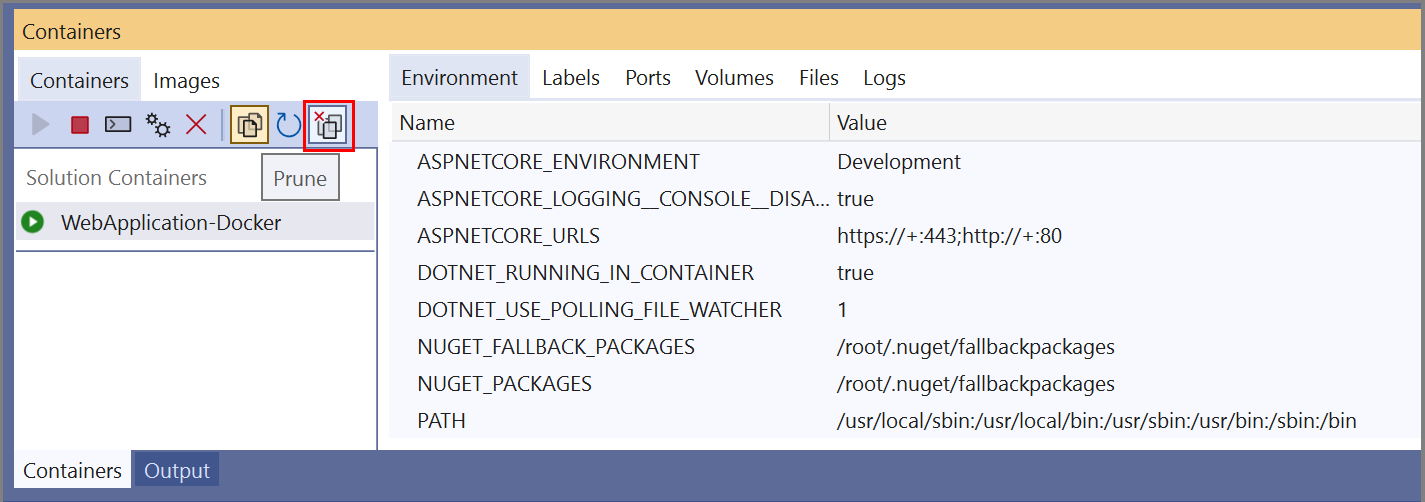Remove container with red X icon
The width and height of the screenshot is (1425, 502).
196,125
